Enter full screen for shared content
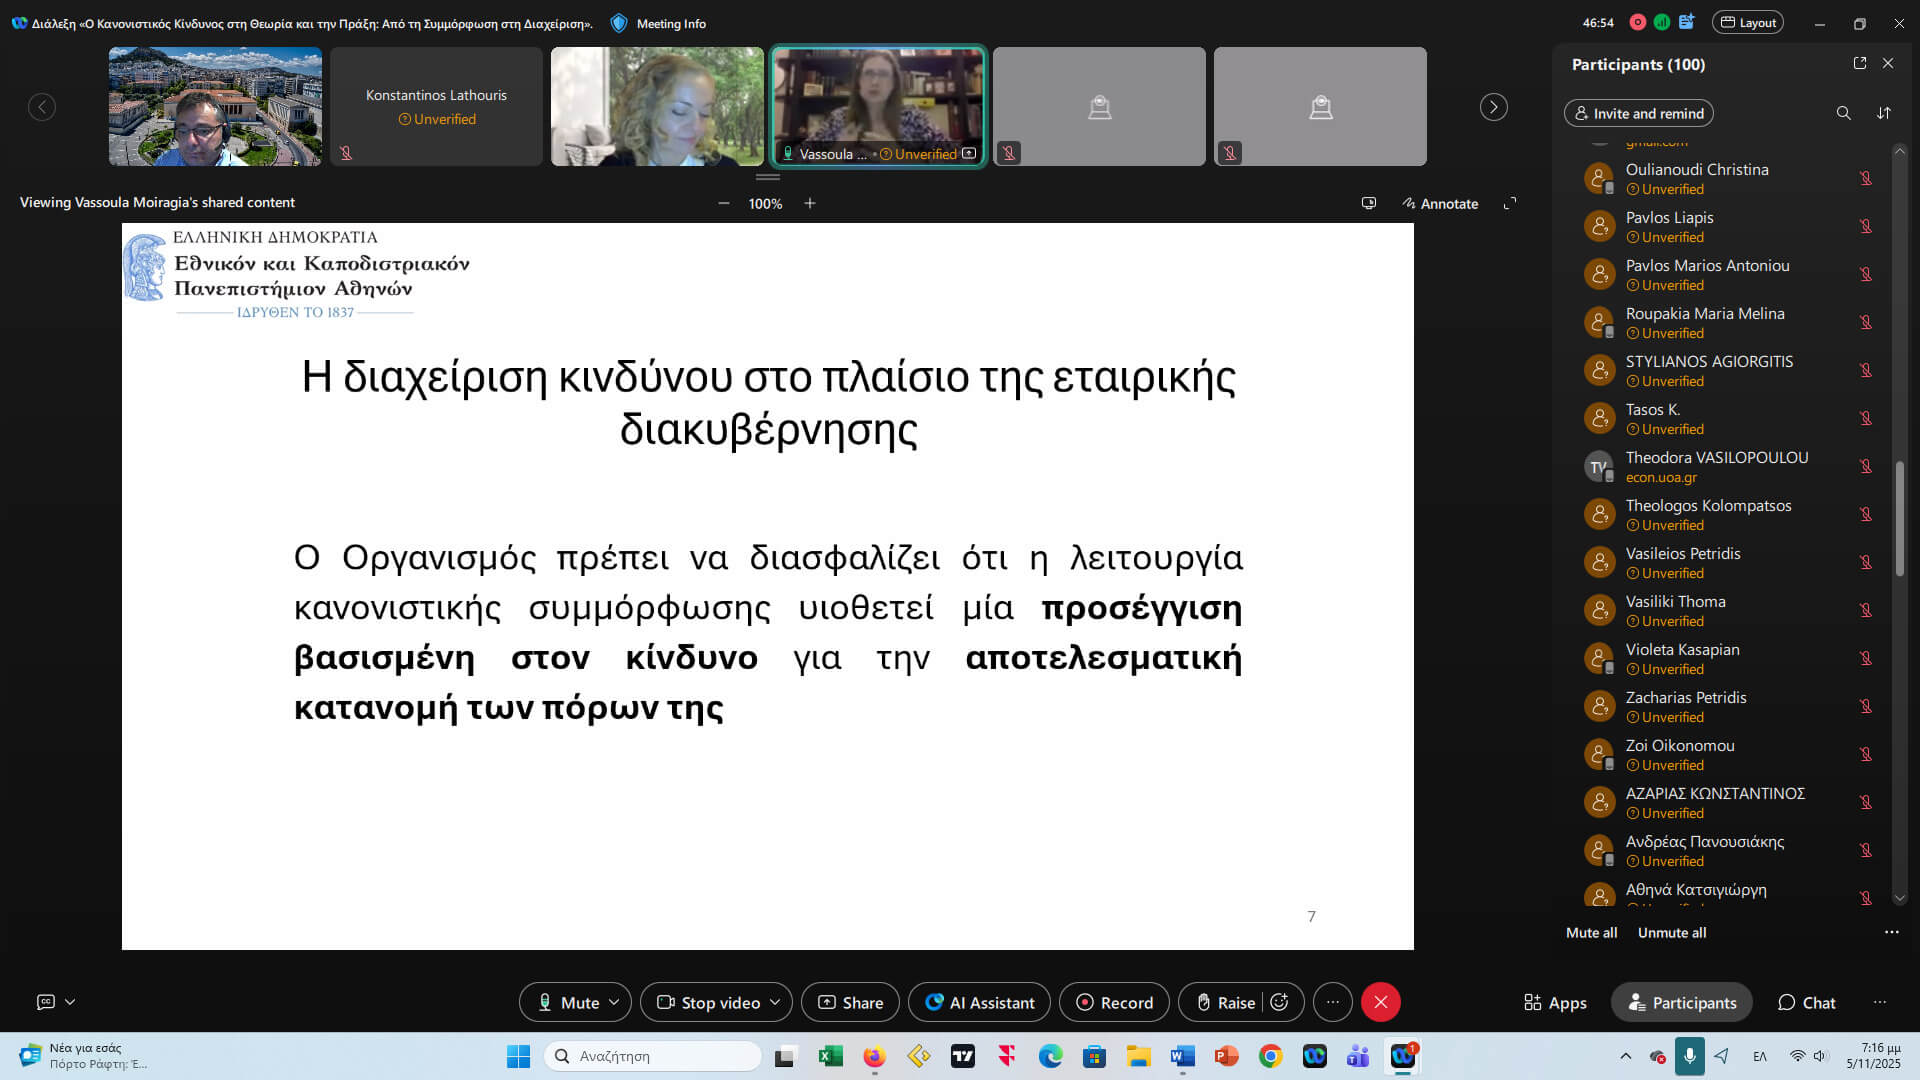1920x1080 pixels. click(1510, 203)
